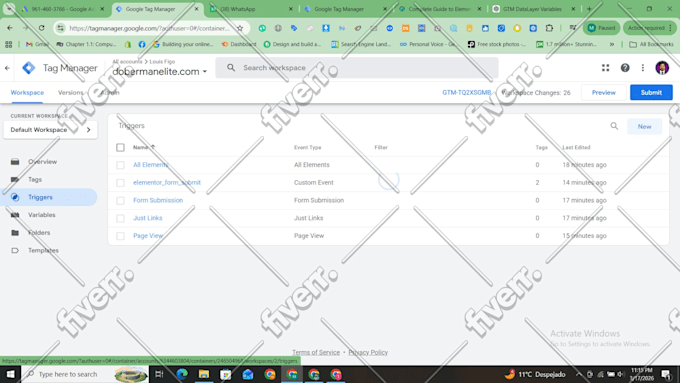Screen dimensions: 680x383
Task: Click the triggers table search icon
Action: tap(614, 126)
